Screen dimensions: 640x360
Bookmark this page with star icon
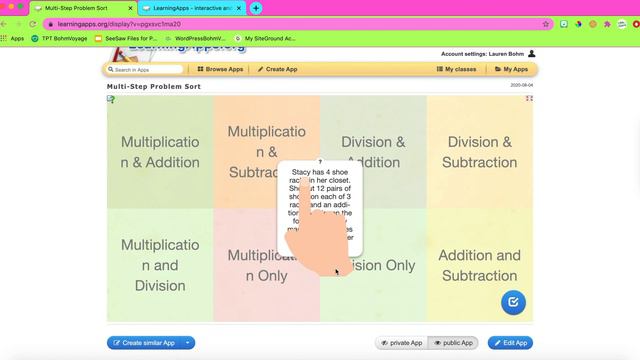coord(546,24)
